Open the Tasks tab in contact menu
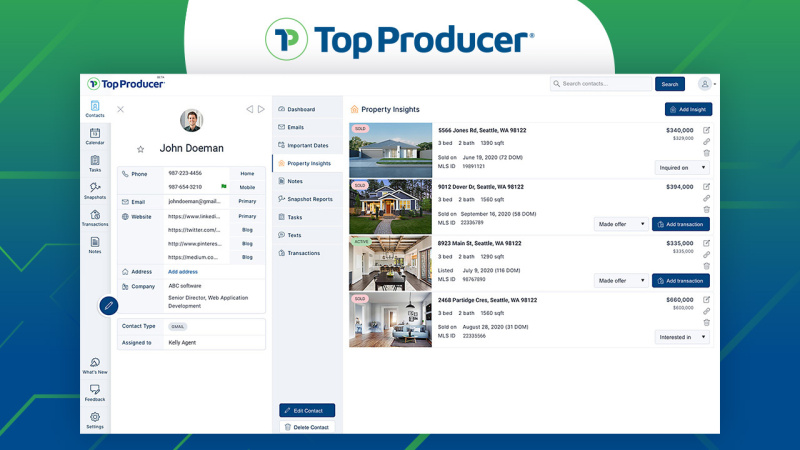 pyautogui.click(x=307, y=217)
